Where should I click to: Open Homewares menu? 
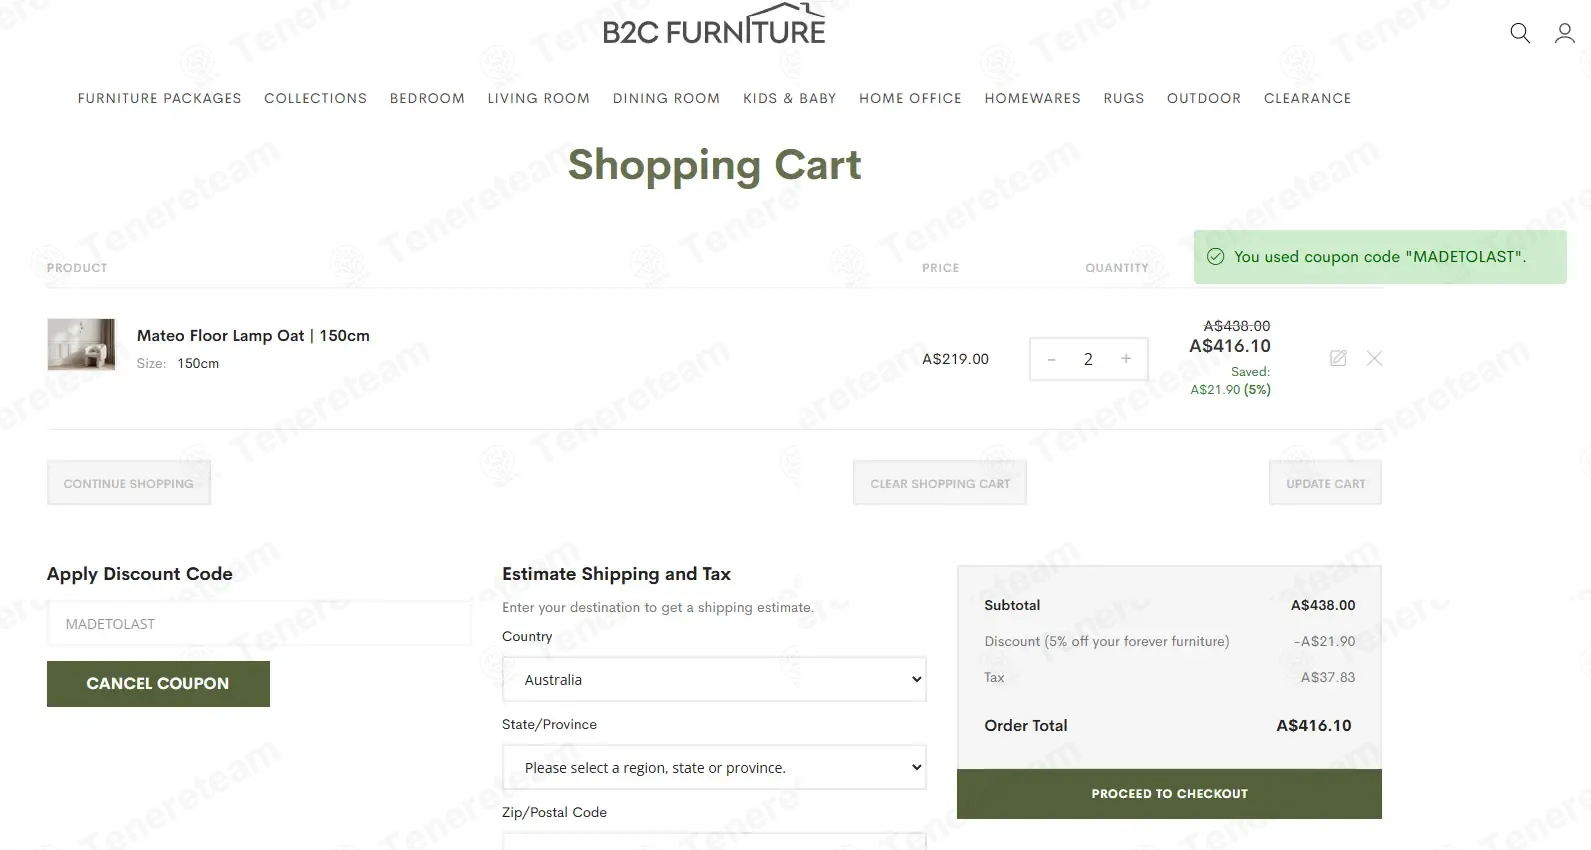1033,98
